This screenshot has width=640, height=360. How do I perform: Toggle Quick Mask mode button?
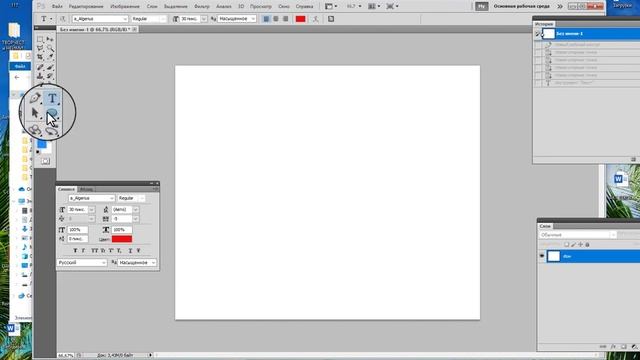[x=45, y=161]
